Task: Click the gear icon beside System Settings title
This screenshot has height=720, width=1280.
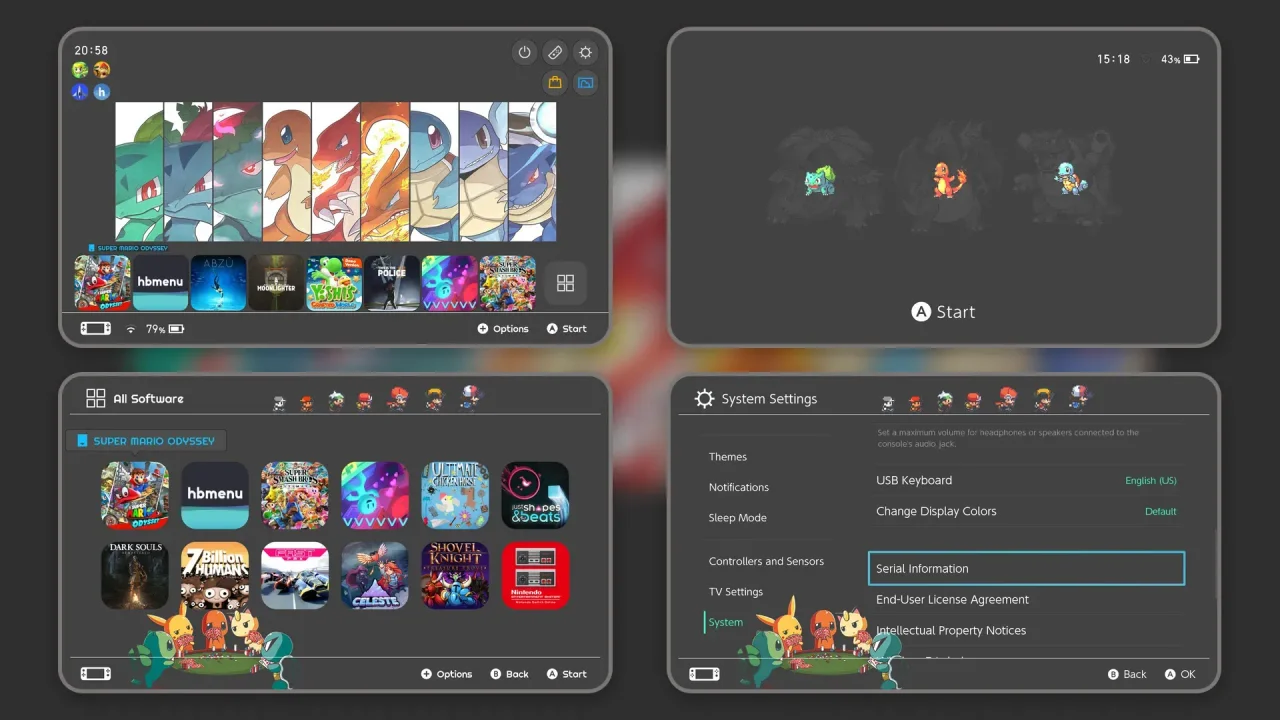Action: tap(704, 398)
